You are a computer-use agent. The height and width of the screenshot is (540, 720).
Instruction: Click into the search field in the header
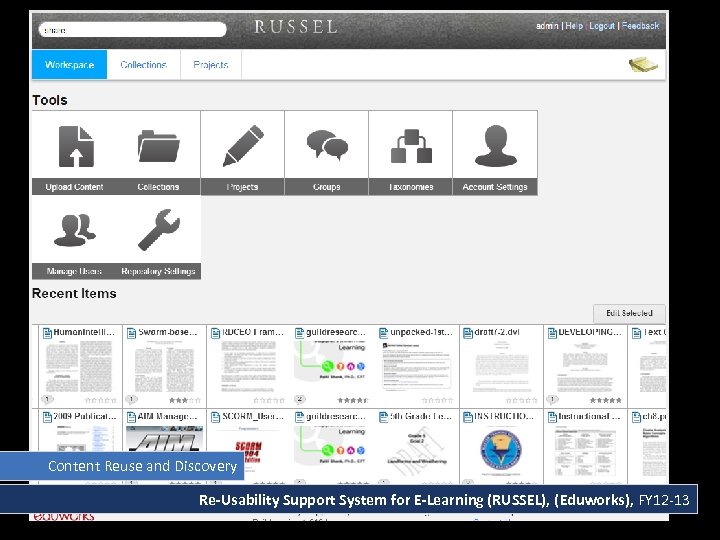tap(133, 30)
